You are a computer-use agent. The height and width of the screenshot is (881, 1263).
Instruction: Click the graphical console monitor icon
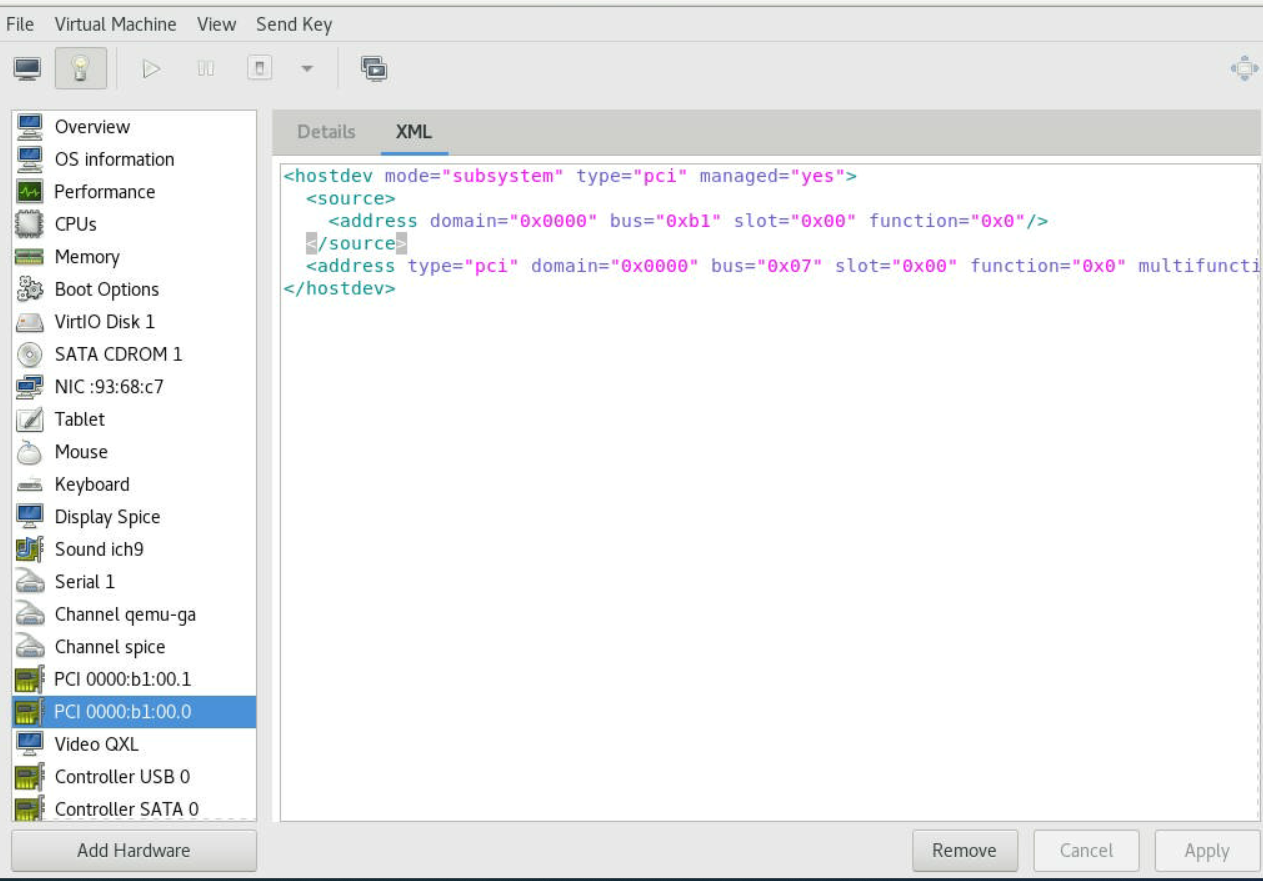27,69
